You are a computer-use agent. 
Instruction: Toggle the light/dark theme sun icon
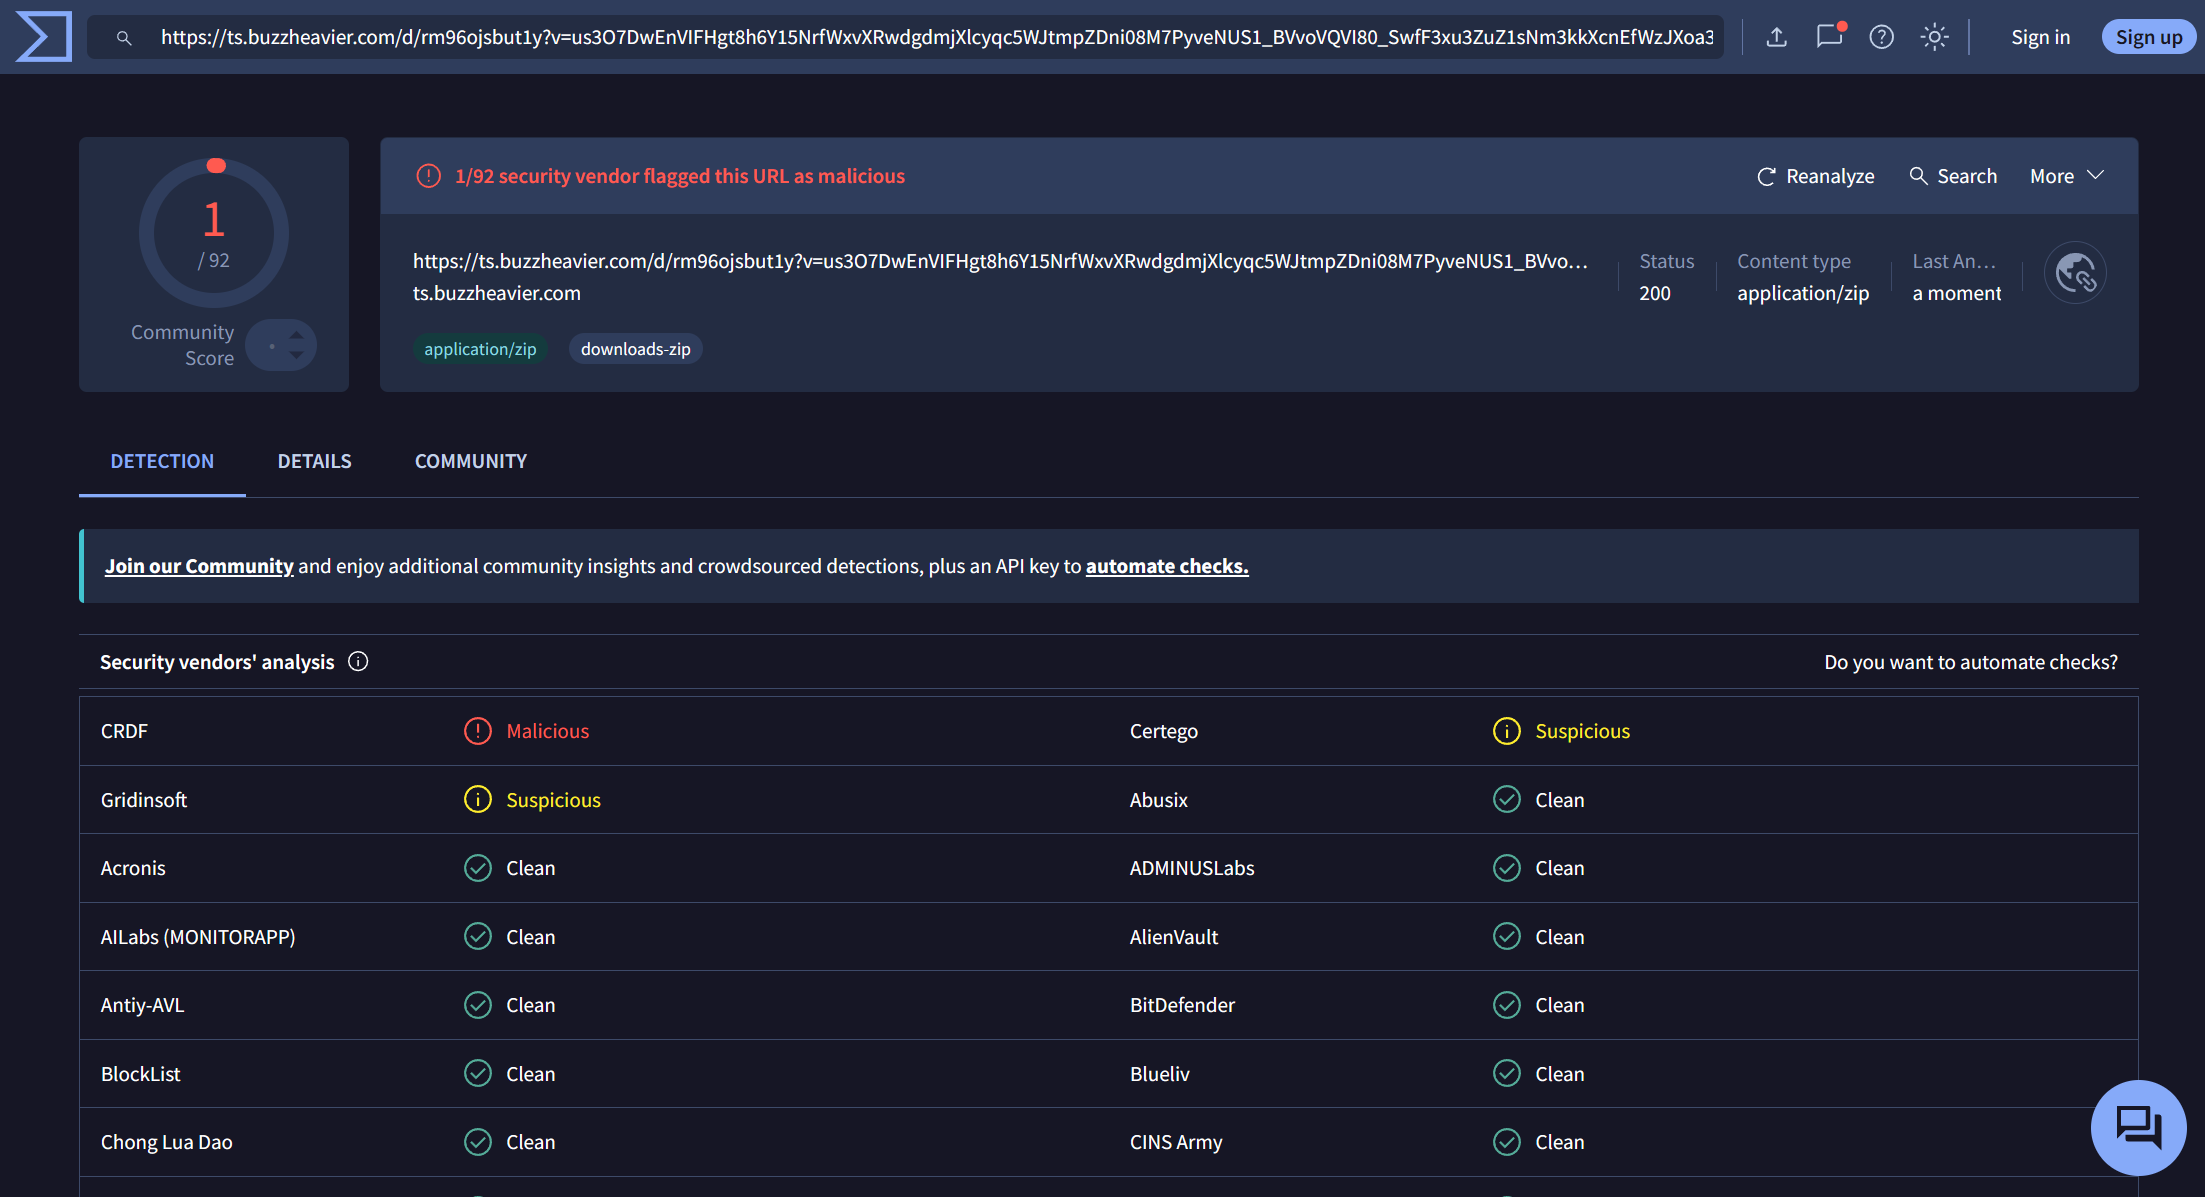click(x=1934, y=37)
